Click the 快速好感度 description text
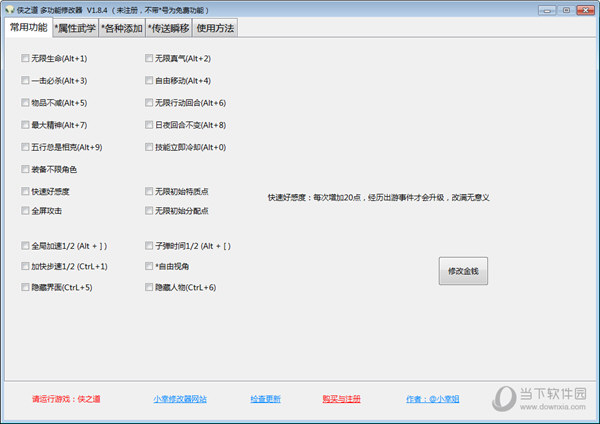Screen dimensions: 600x424 tap(378, 197)
